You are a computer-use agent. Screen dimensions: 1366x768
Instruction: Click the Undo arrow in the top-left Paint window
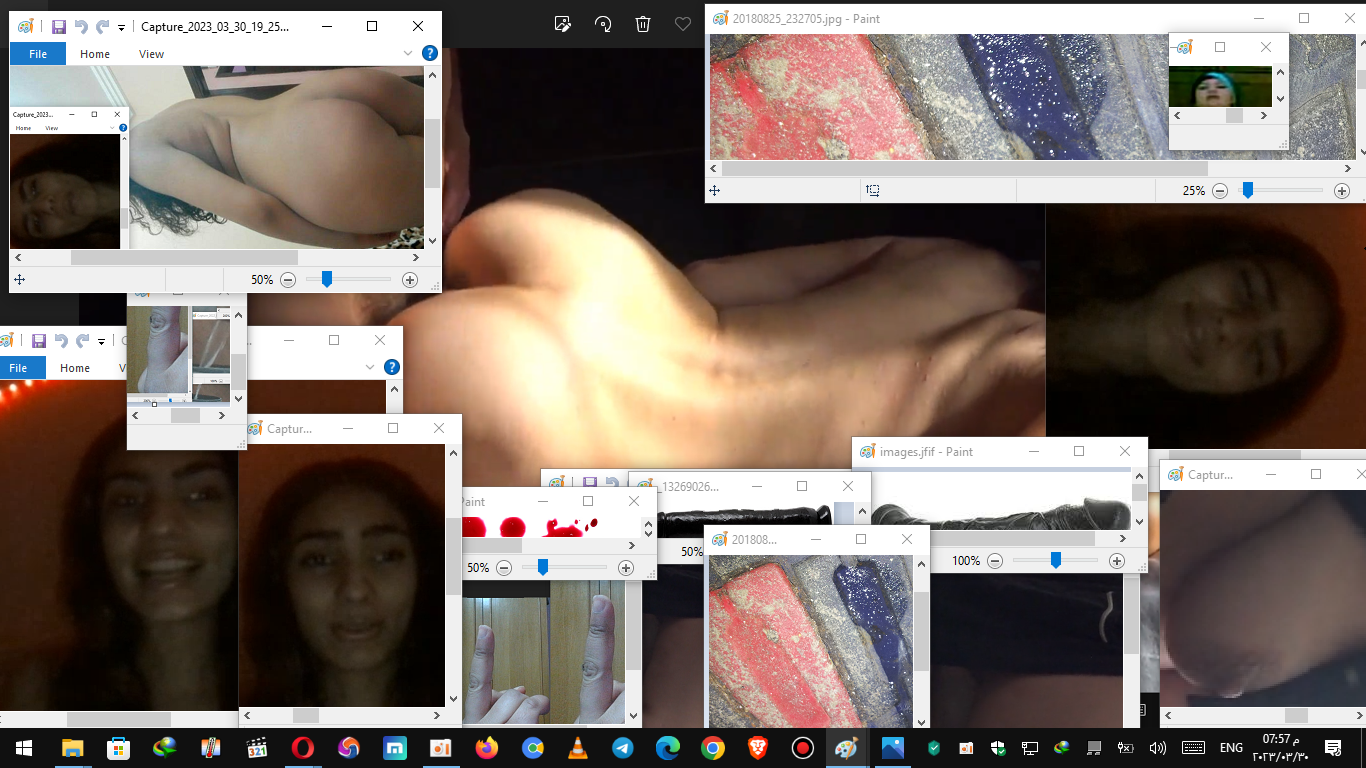tap(78, 26)
